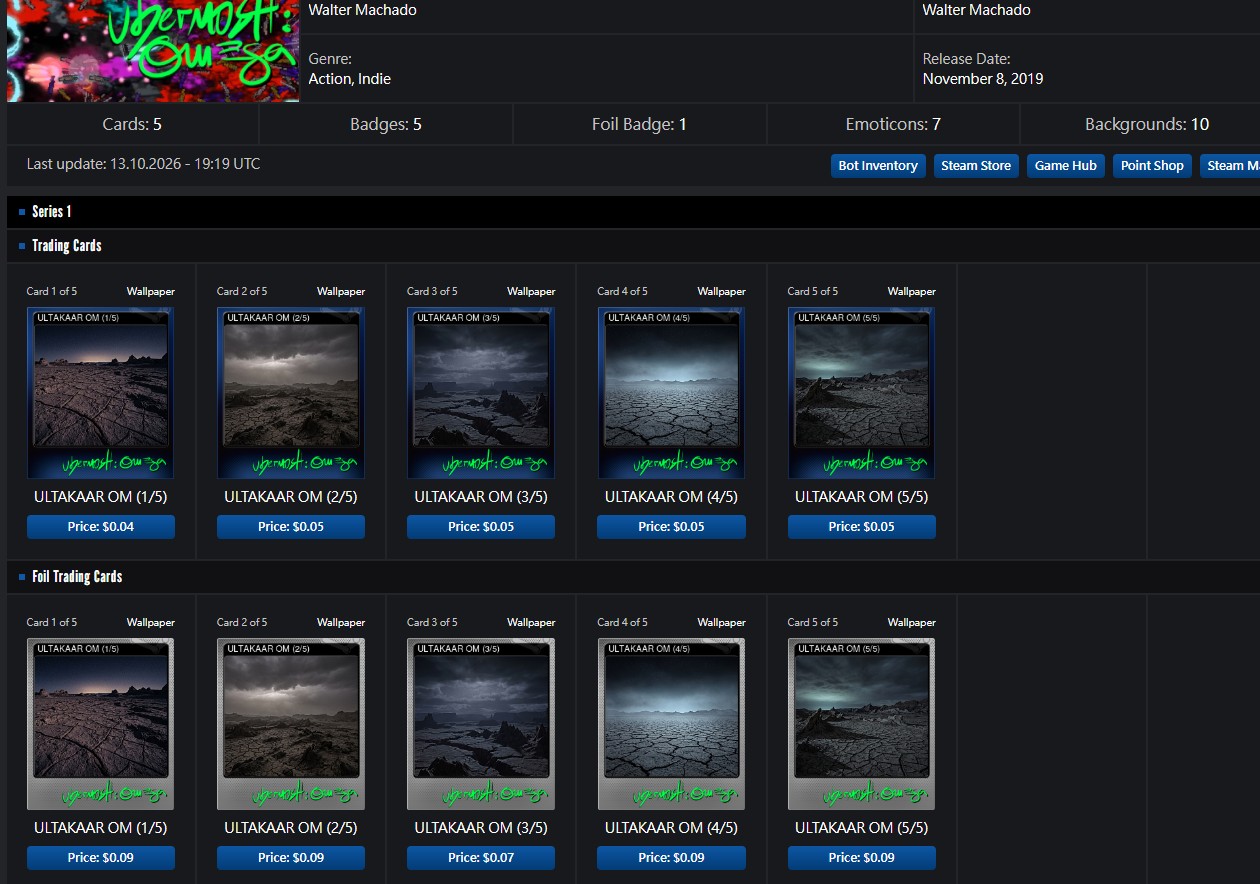Click the $0.04 price button

point(101,527)
